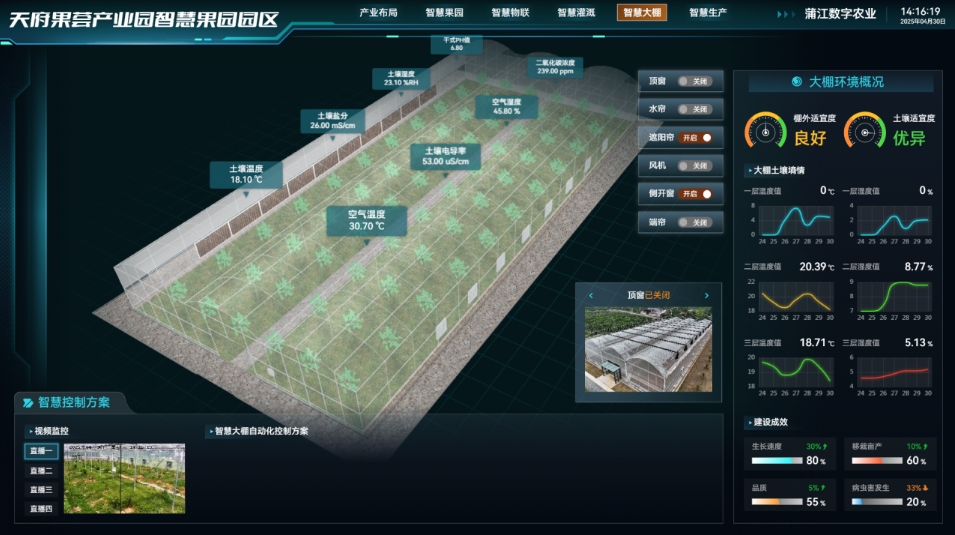Viewport: 955px width, 535px height.
Task: Turn off the 遮阳帘 switch
Action: pyautogui.click(x=697, y=138)
